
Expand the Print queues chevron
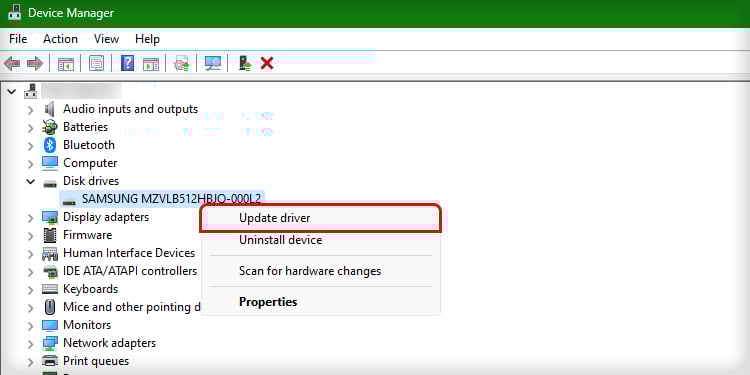(x=31, y=362)
